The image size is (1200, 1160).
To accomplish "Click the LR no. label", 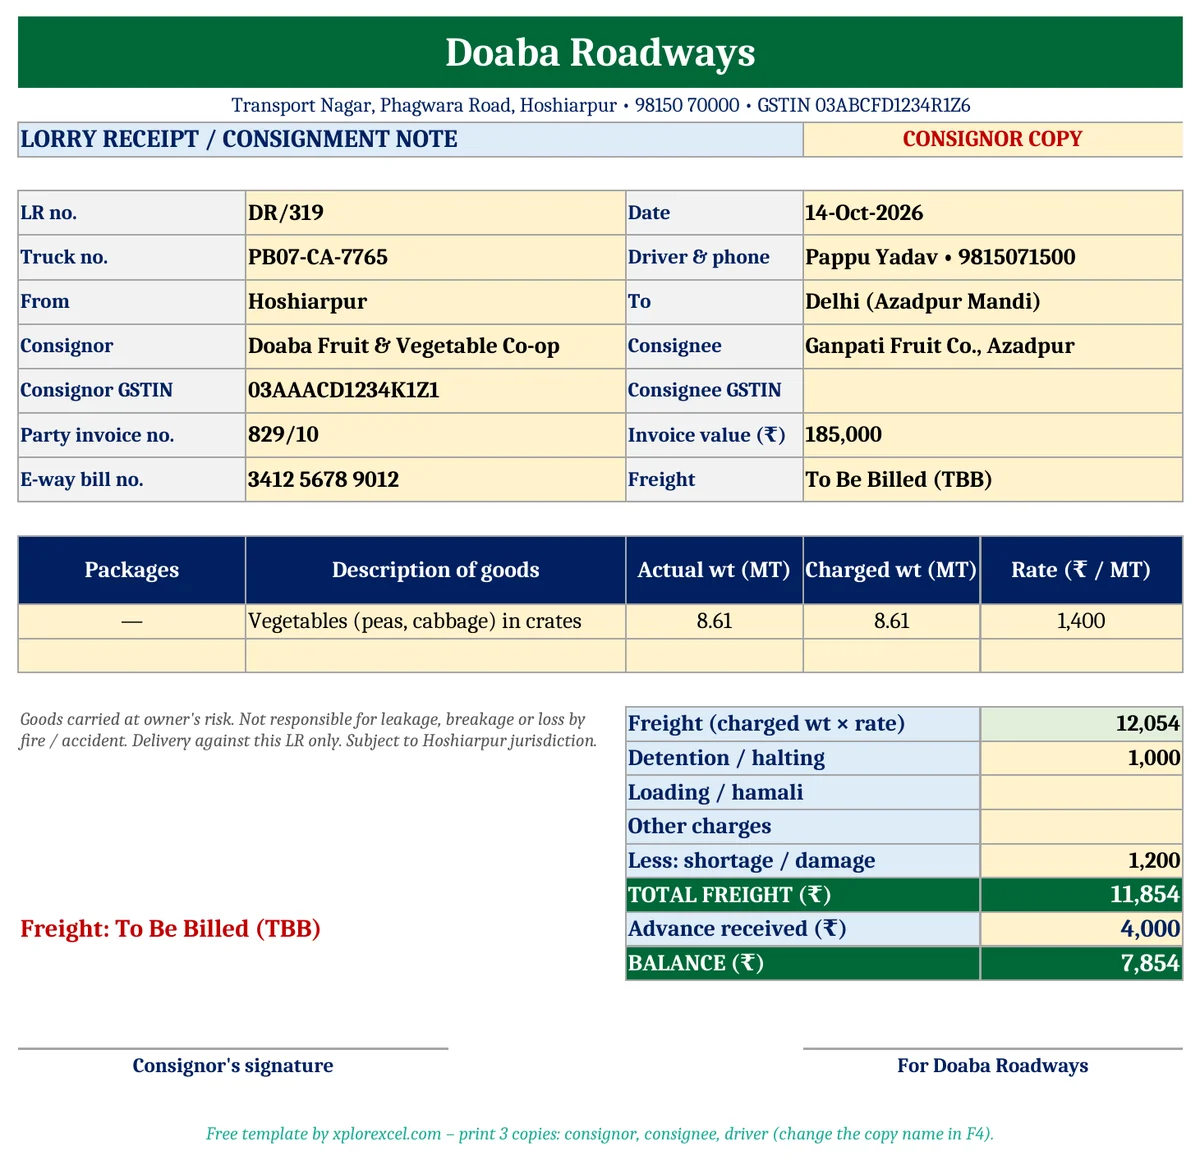I will [x=132, y=213].
